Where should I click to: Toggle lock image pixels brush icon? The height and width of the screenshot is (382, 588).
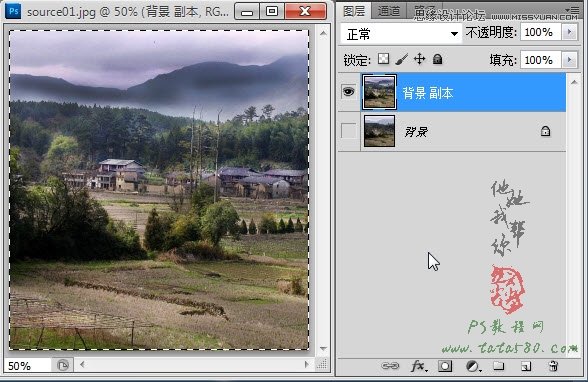(x=402, y=59)
